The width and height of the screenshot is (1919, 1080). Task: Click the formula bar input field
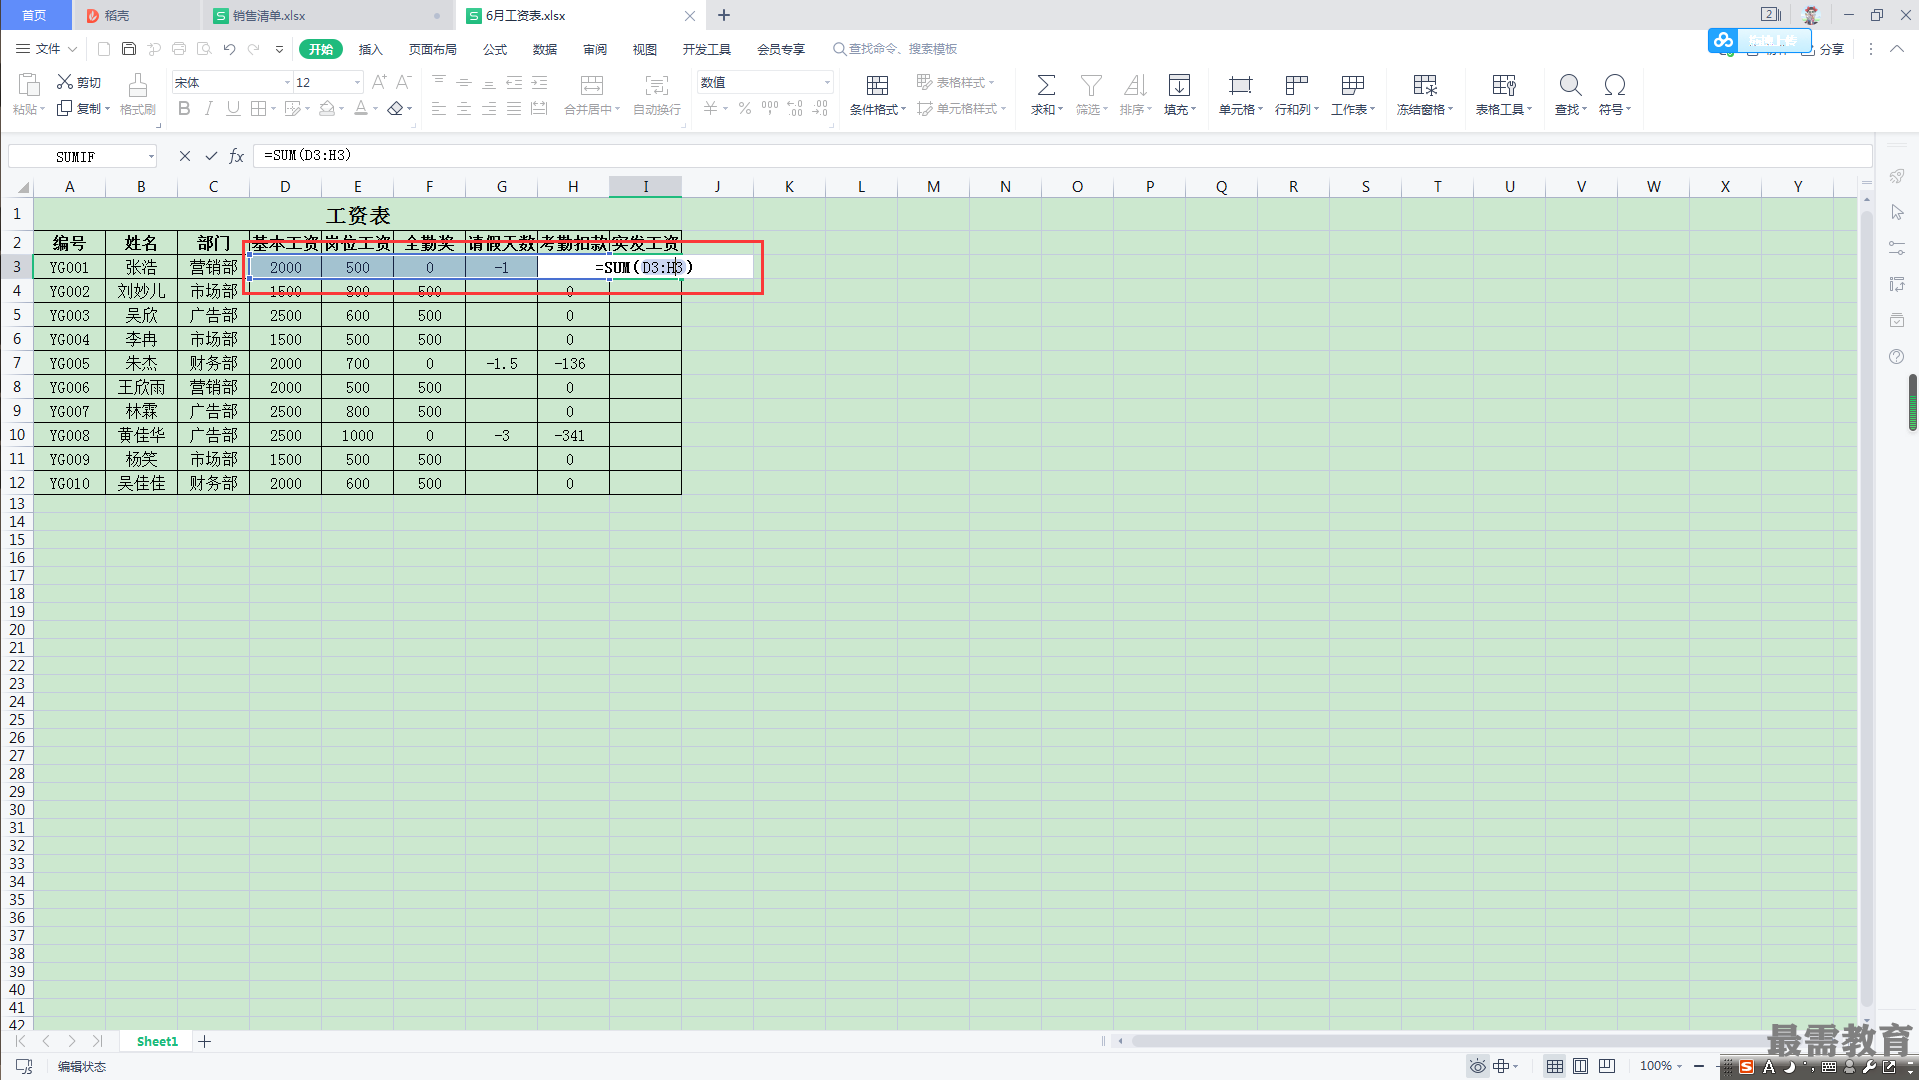click(1062, 156)
